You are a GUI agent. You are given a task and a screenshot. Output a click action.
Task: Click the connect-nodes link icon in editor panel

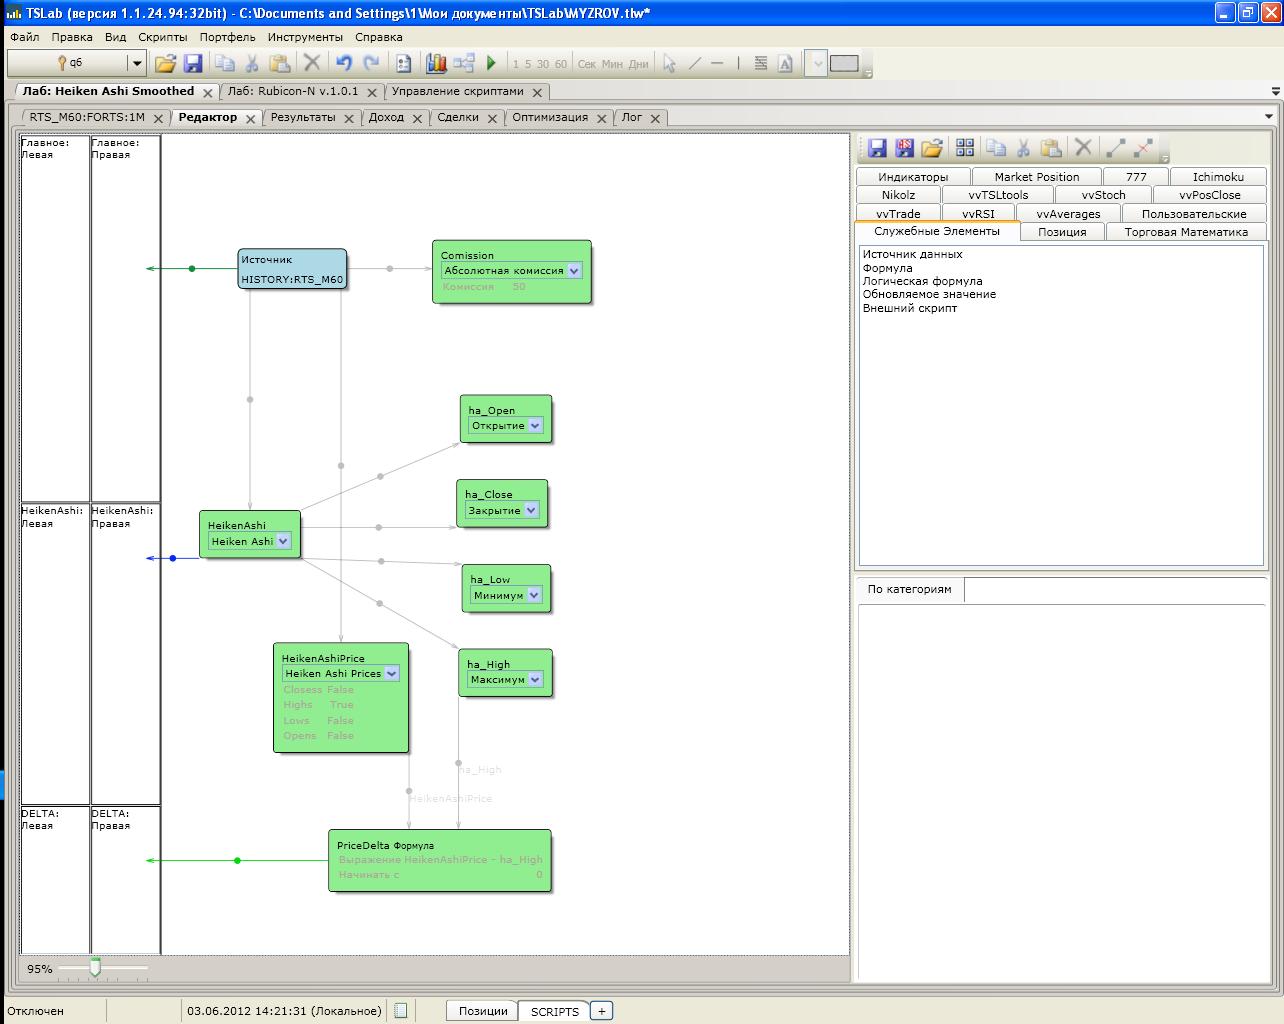(x=1116, y=148)
